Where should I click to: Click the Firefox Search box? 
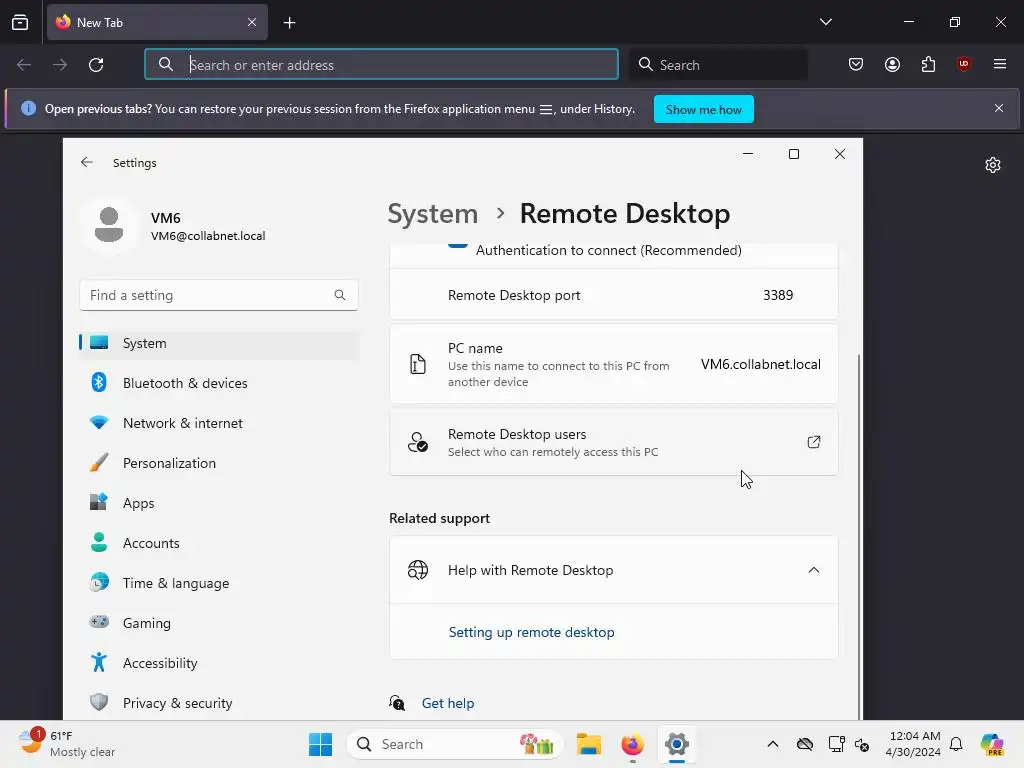click(718, 64)
